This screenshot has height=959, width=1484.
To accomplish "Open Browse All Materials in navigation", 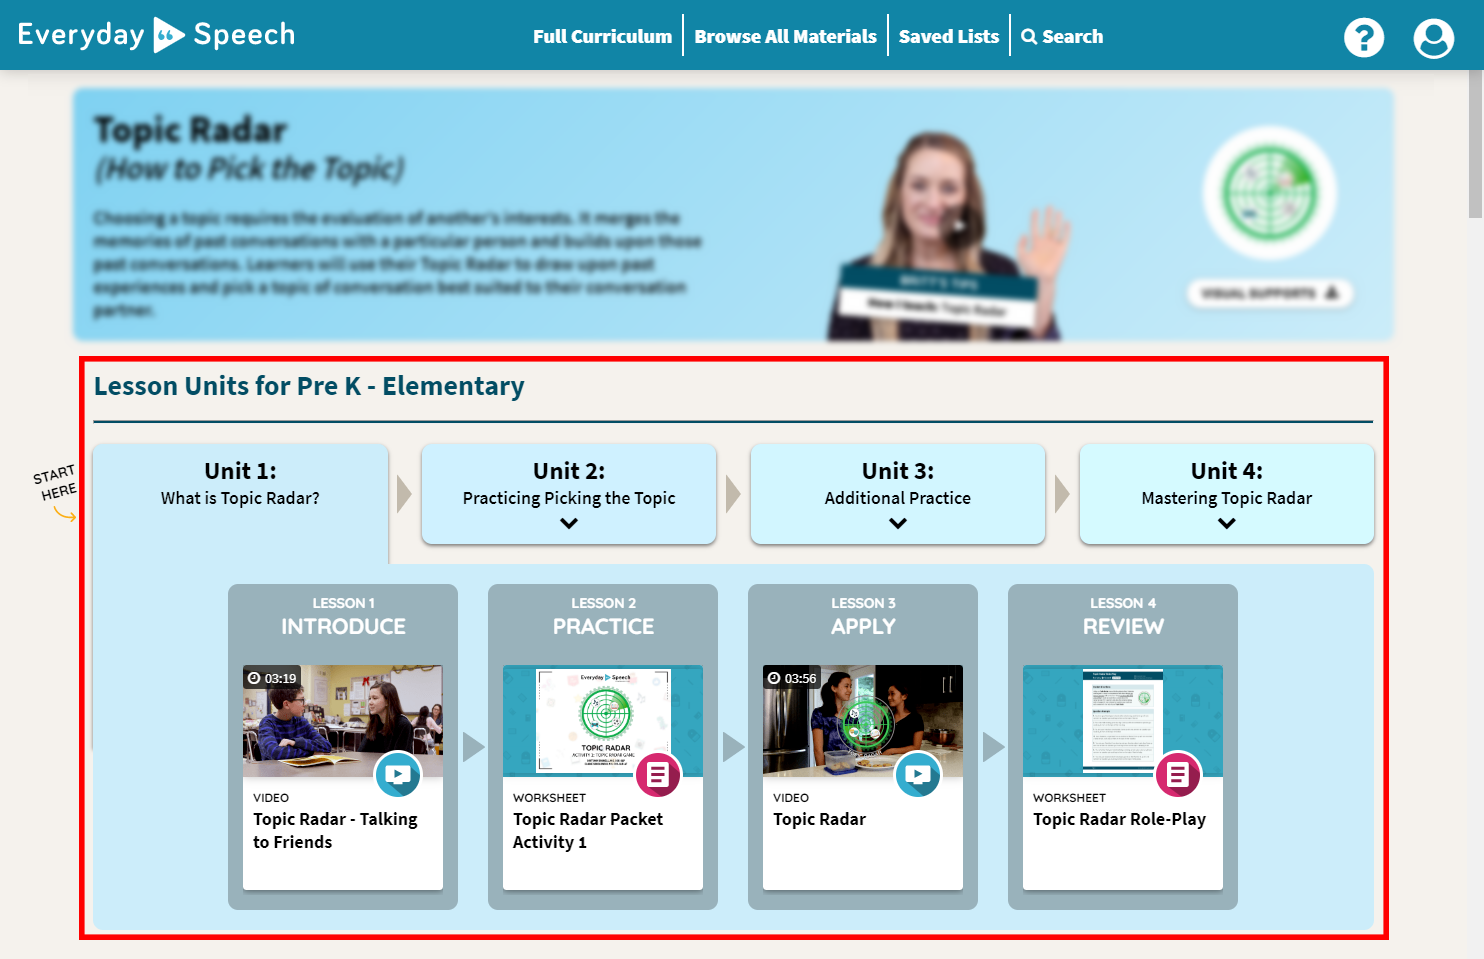I will click(x=785, y=36).
